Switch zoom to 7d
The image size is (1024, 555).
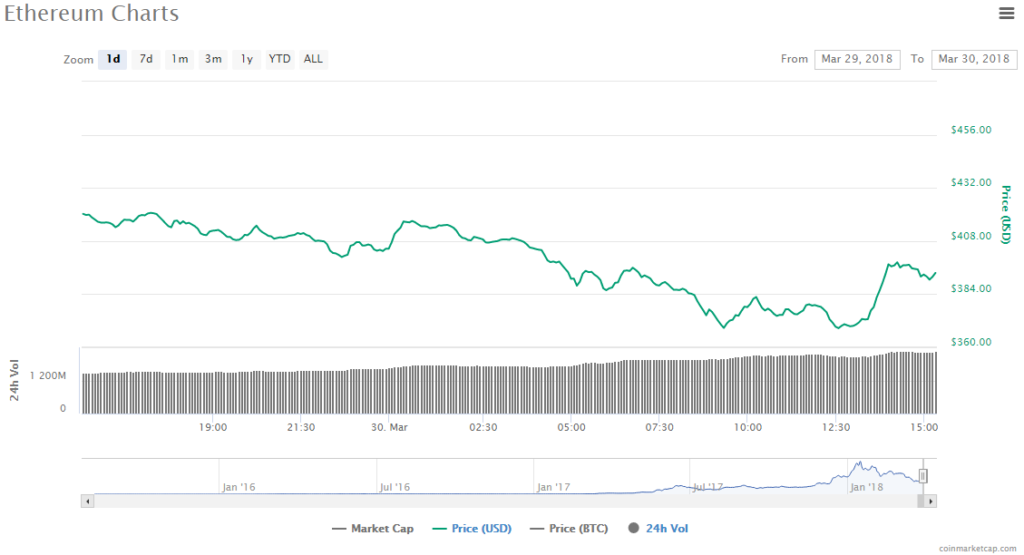(x=146, y=59)
